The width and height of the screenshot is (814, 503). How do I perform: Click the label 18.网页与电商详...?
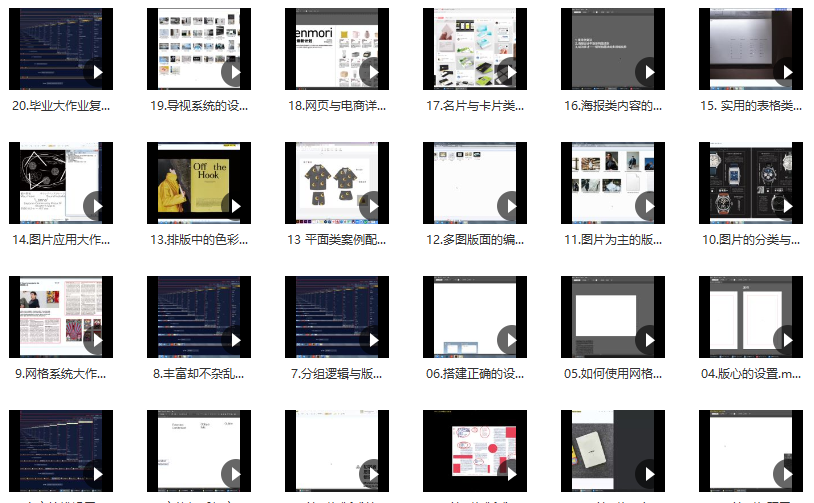[x=337, y=106]
